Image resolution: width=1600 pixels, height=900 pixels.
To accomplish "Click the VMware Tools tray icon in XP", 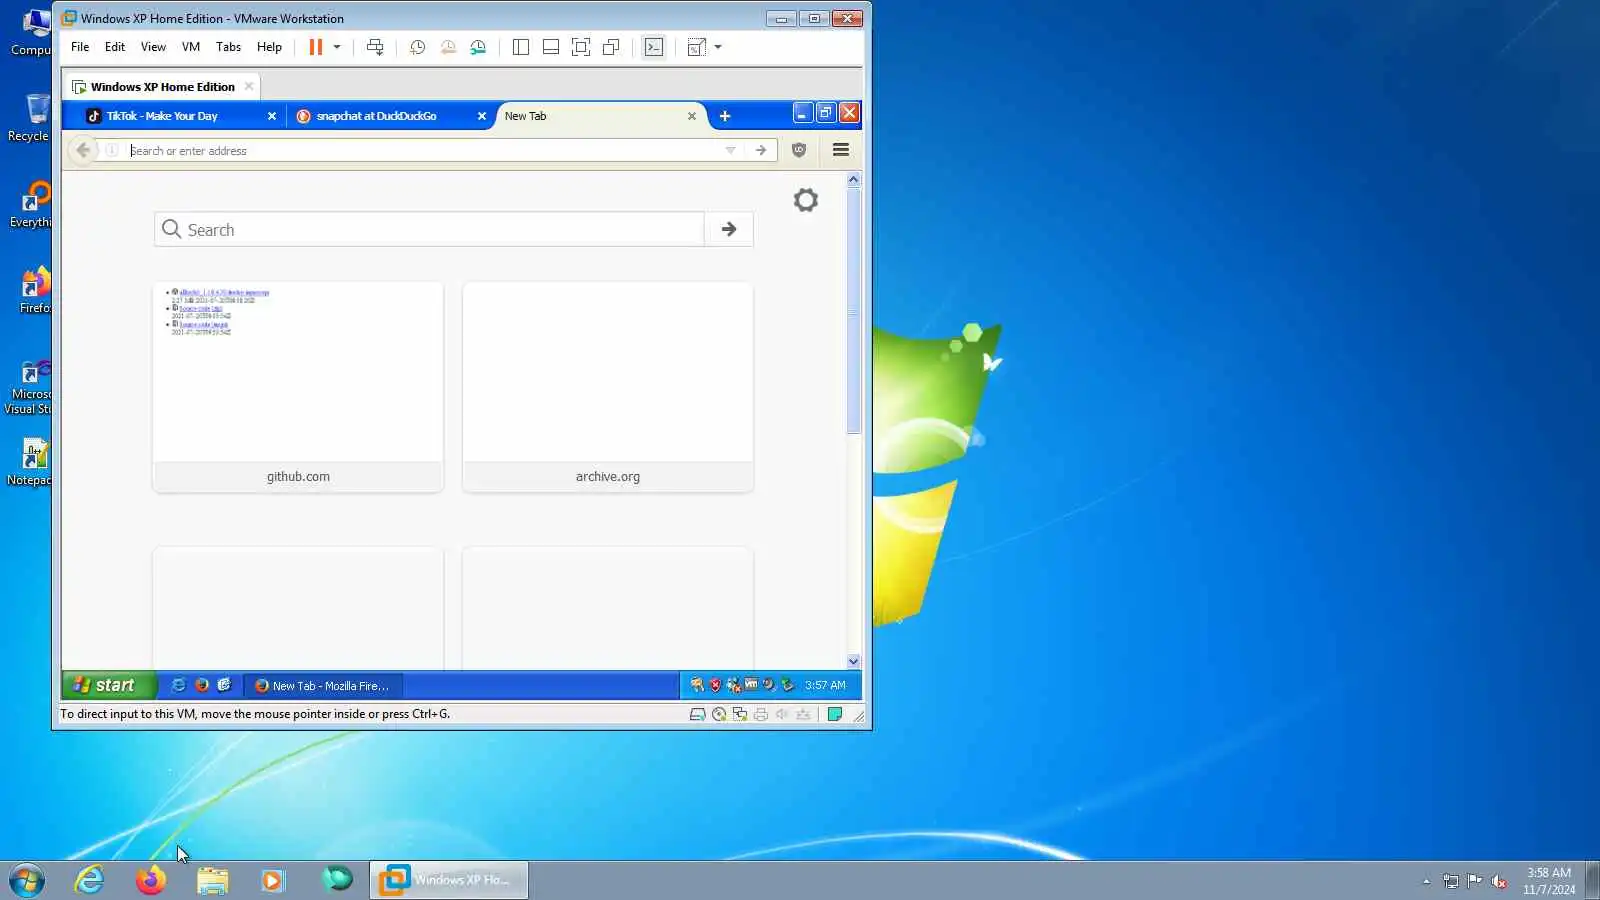I will pos(751,685).
